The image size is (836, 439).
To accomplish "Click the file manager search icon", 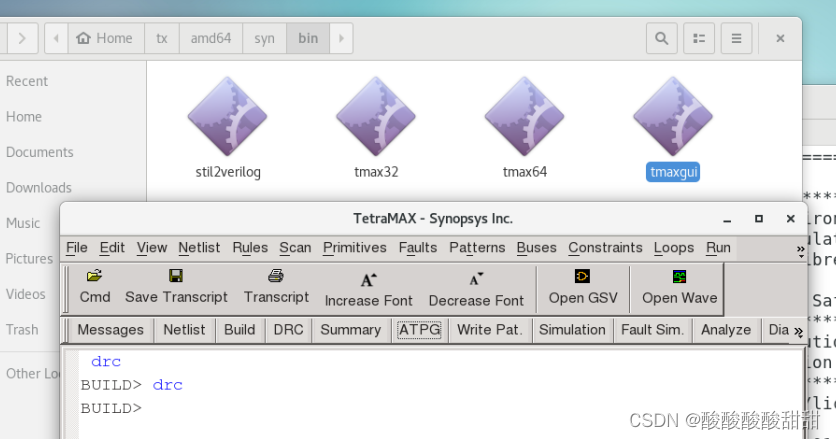I will (x=662, y=38).
